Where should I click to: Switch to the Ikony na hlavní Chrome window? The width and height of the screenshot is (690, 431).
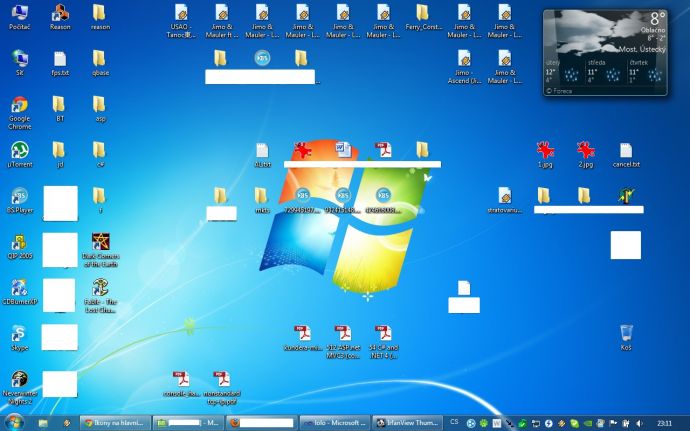(115, 423)
